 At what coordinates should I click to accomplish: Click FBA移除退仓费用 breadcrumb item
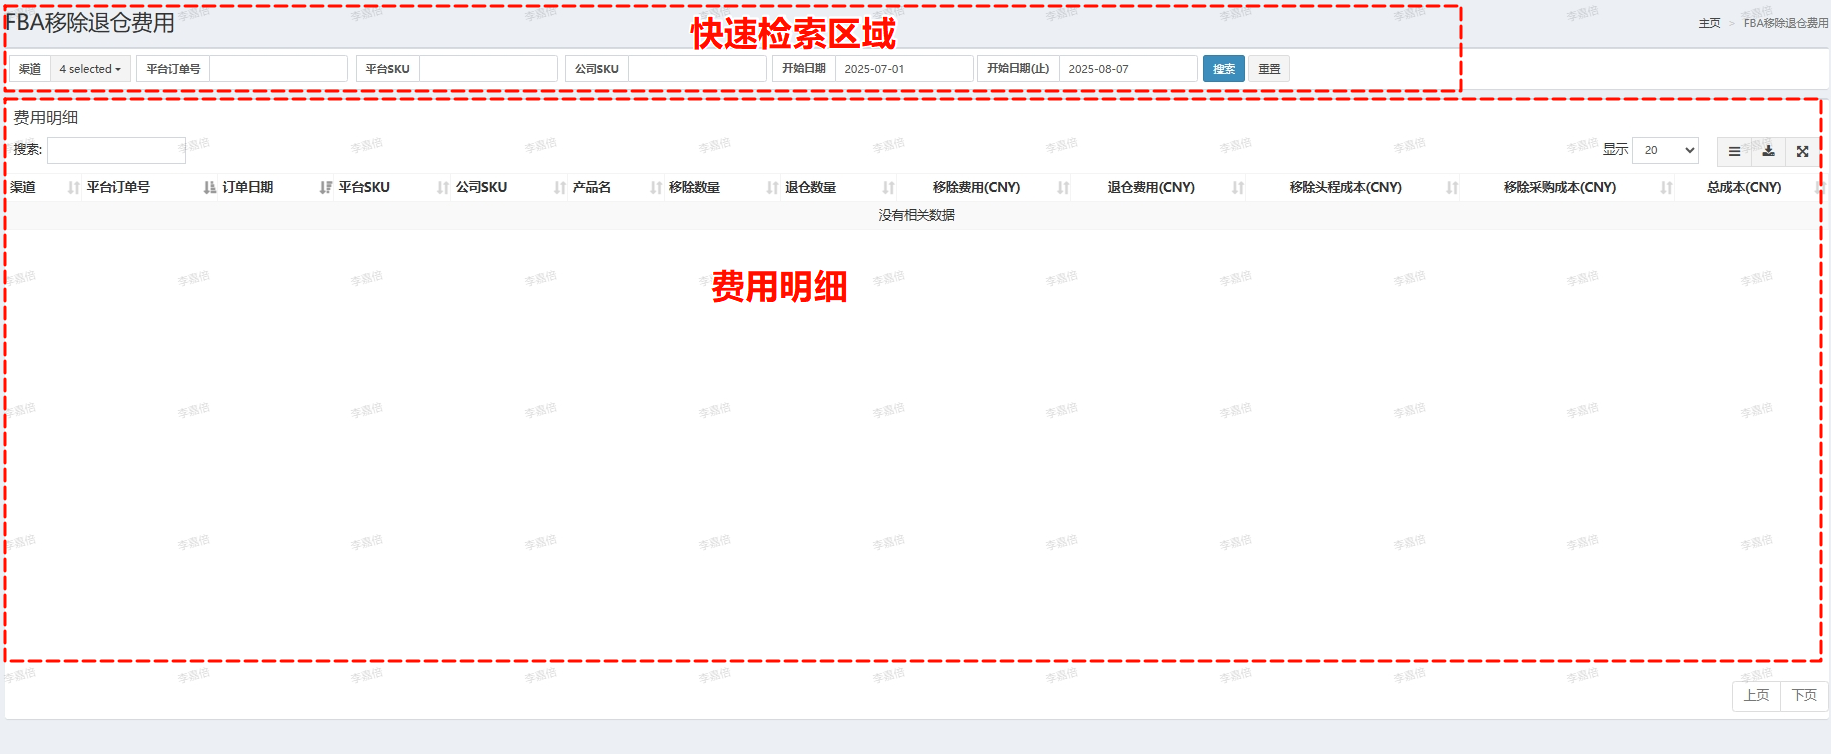[1786, 23]
